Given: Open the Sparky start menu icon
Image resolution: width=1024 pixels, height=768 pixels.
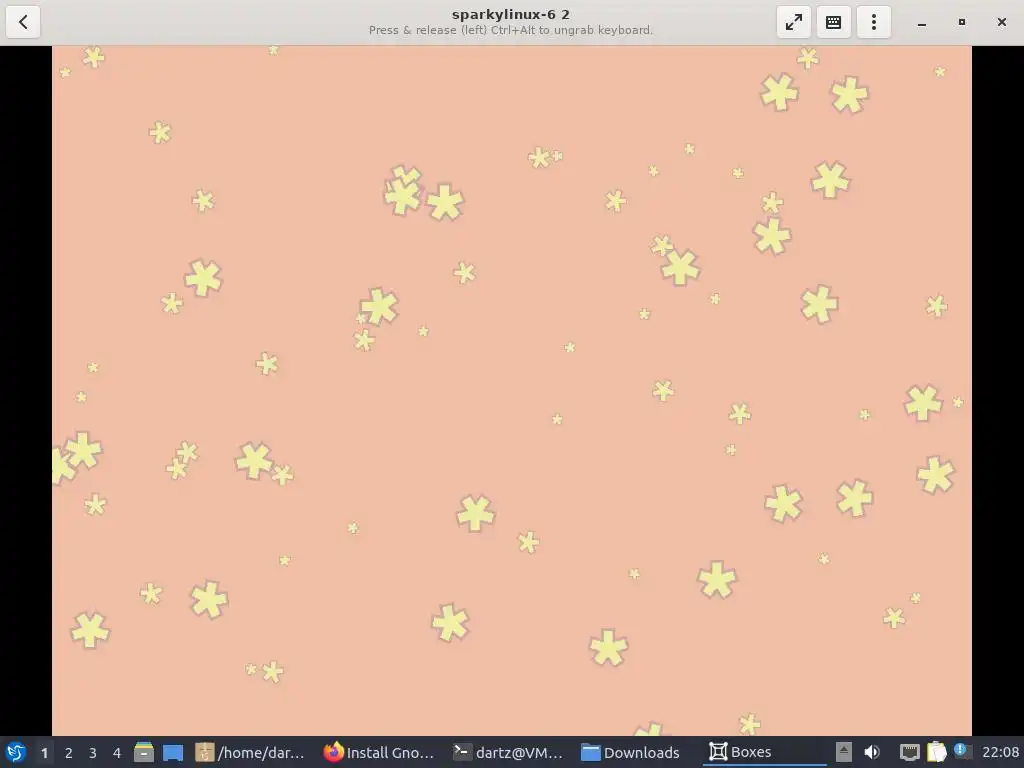Looking at the screenshot, I should click(16, 752).
